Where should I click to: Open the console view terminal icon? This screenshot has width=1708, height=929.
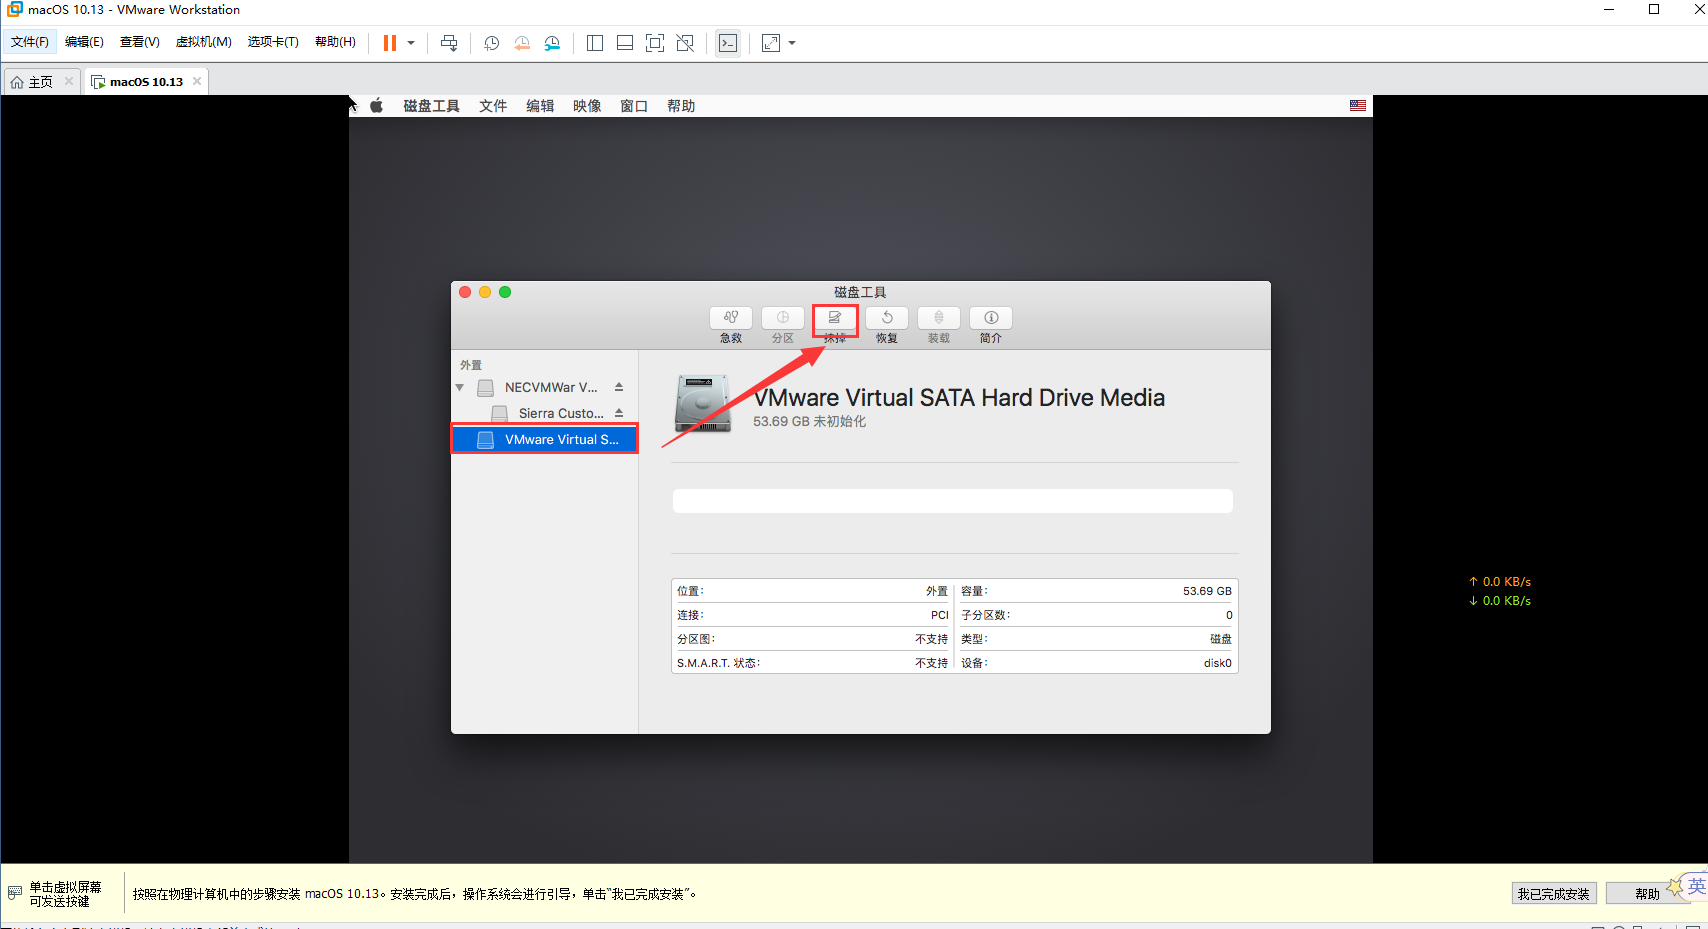click(728, 43)
